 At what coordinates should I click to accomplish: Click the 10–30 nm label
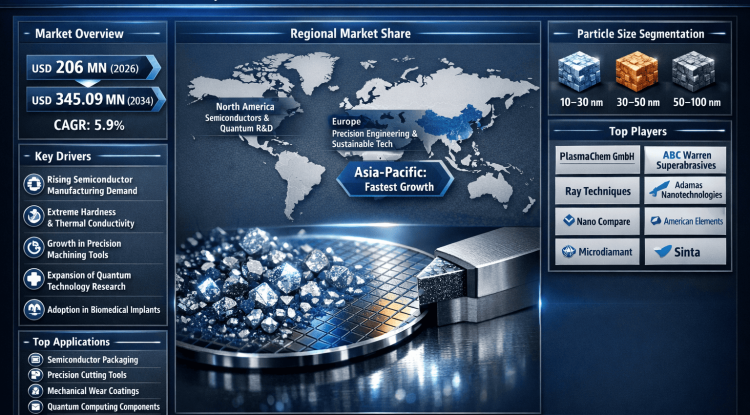click(x=581, y=102)
